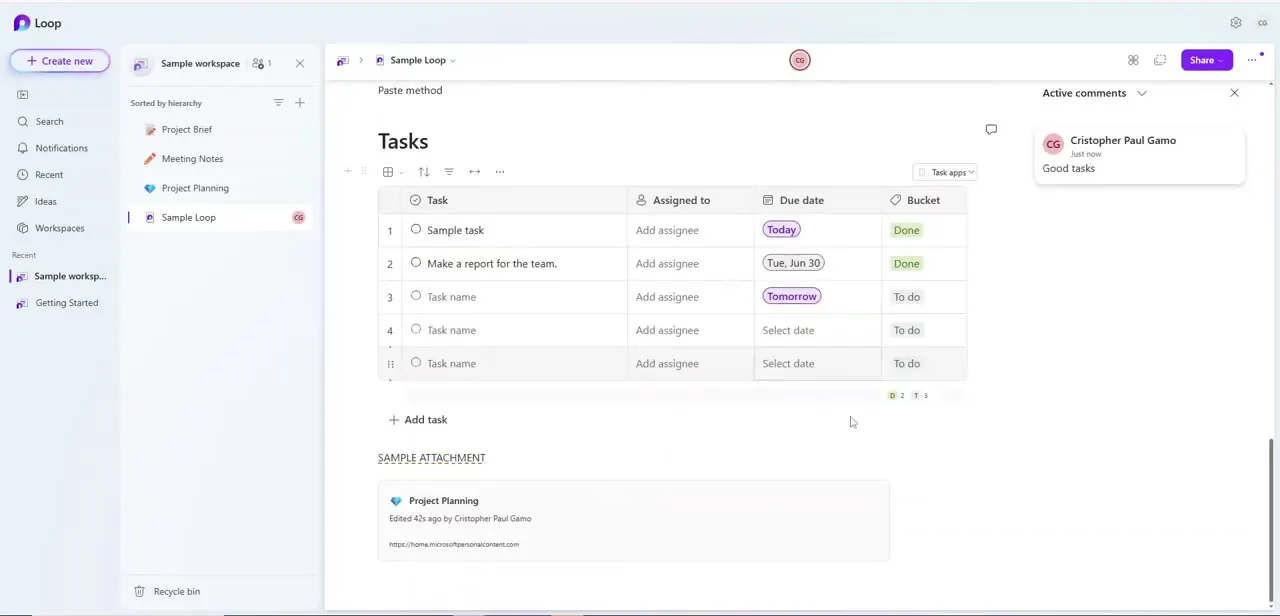Open the hierarchy sort filter icon
1280x616 pixels.
coord(279,103)
